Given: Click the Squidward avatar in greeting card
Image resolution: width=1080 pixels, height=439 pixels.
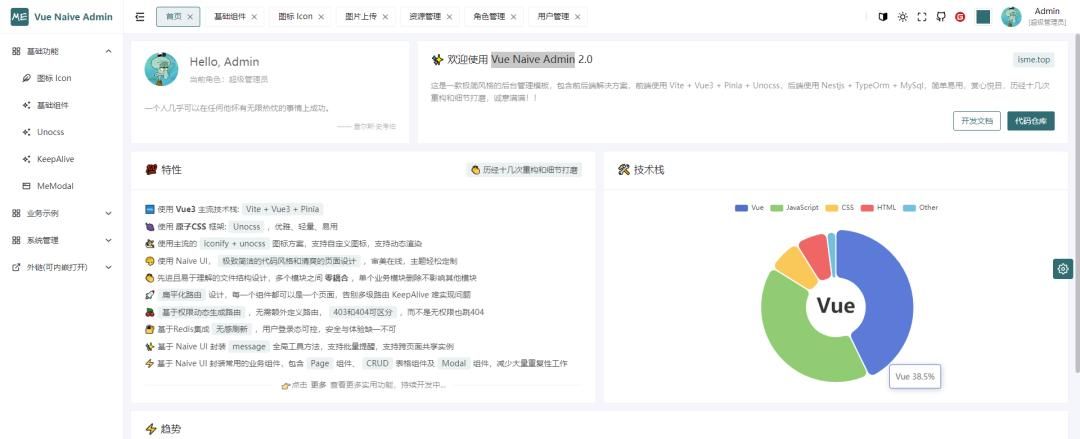Looking at the screenshot, I should point(161,69).
